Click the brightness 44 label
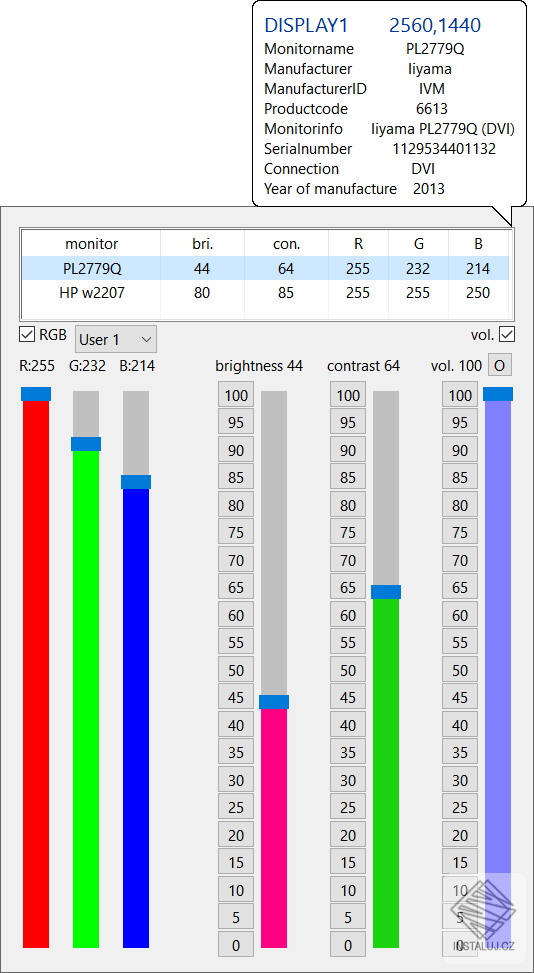This screenshot has height=973, width=534. click(x=259, y=366)
